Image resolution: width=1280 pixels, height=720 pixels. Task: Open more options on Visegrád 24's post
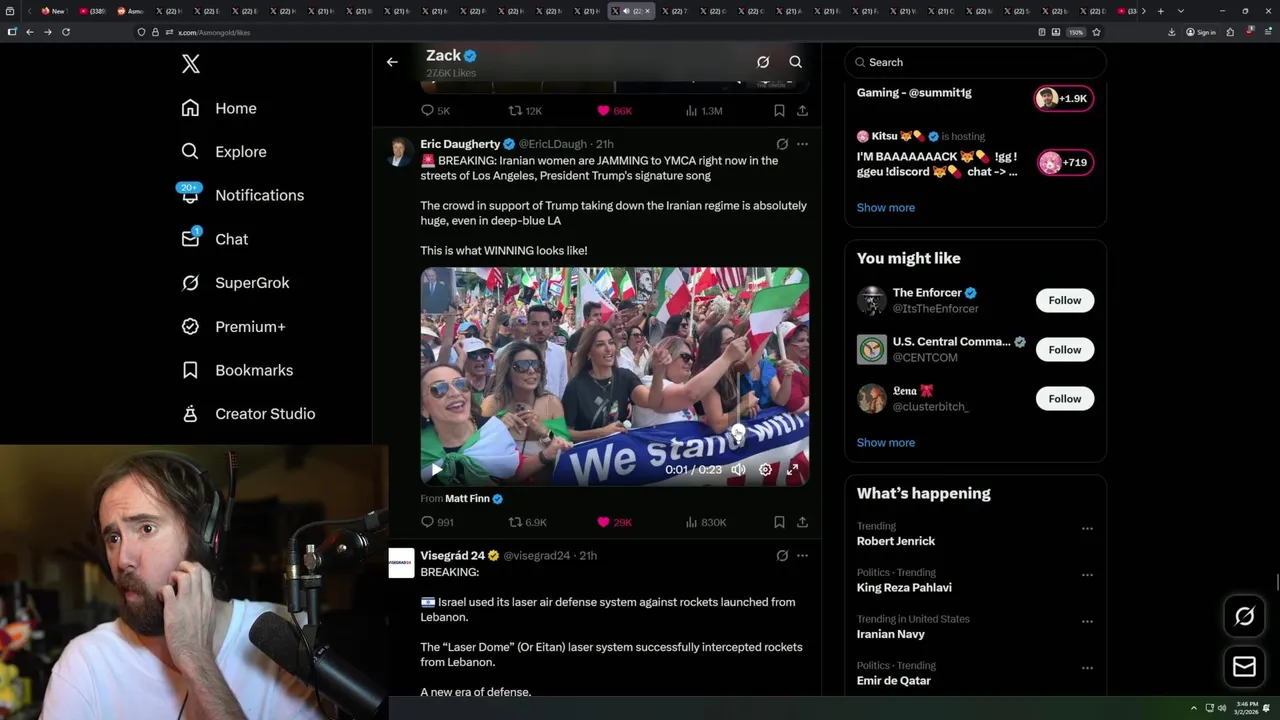tap(802, 555)
